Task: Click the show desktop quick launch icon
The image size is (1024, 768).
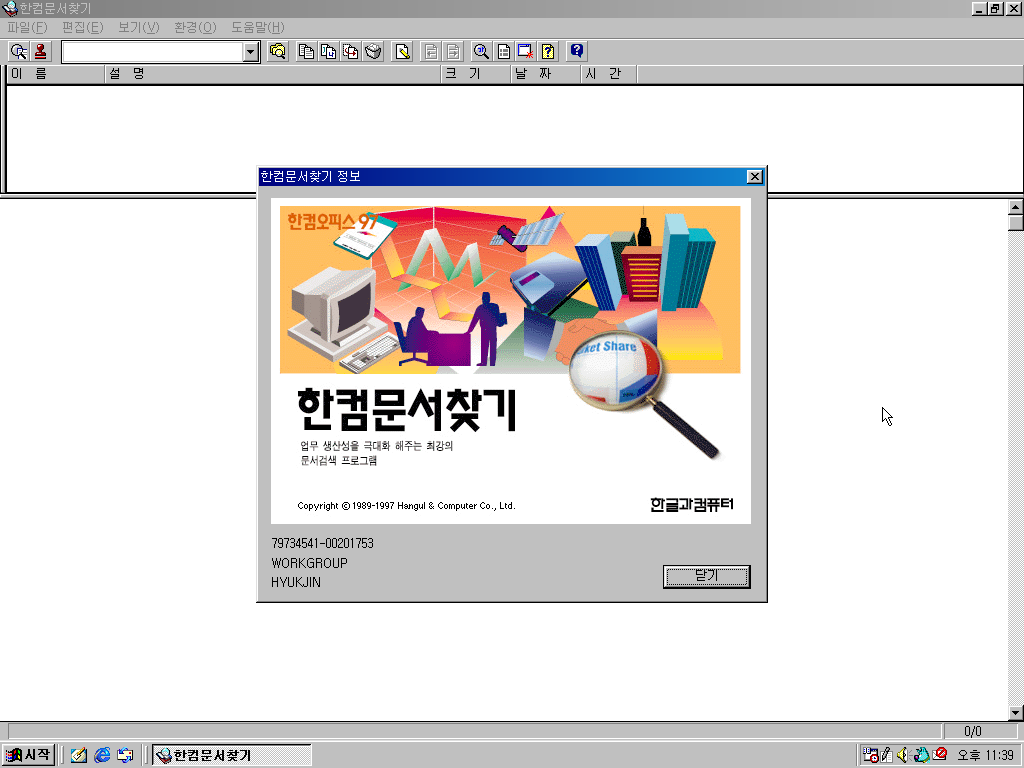Action: (125, 755)
